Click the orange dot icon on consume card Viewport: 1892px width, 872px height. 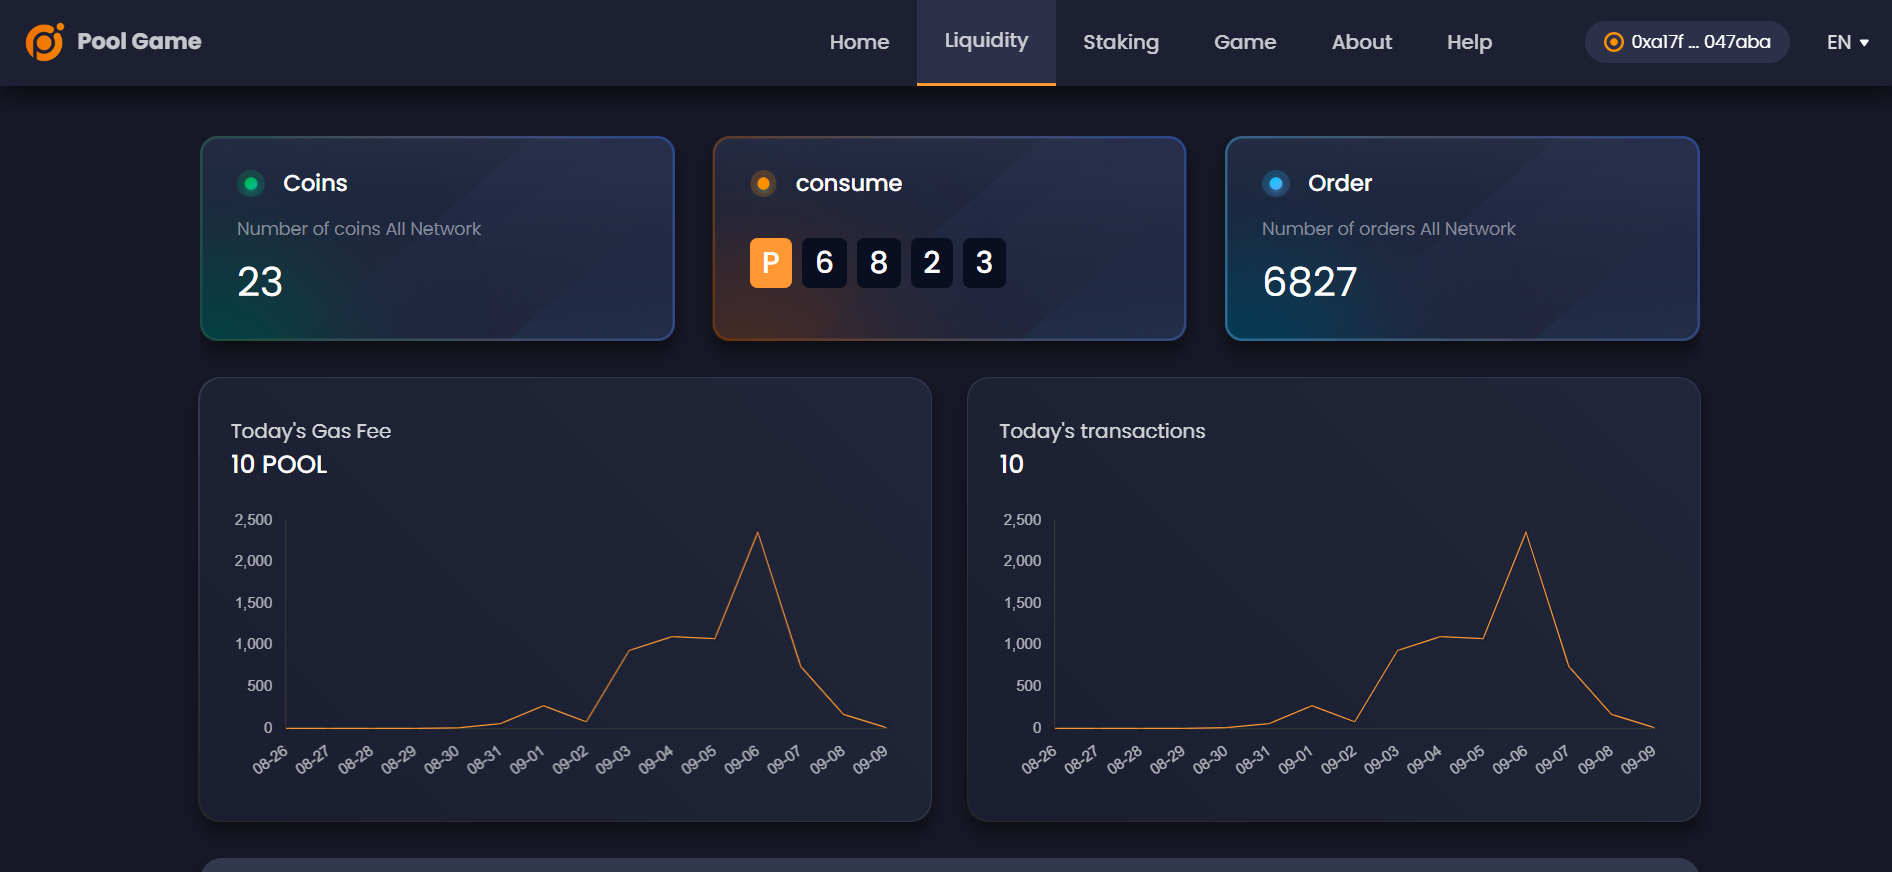click(763, 183)
